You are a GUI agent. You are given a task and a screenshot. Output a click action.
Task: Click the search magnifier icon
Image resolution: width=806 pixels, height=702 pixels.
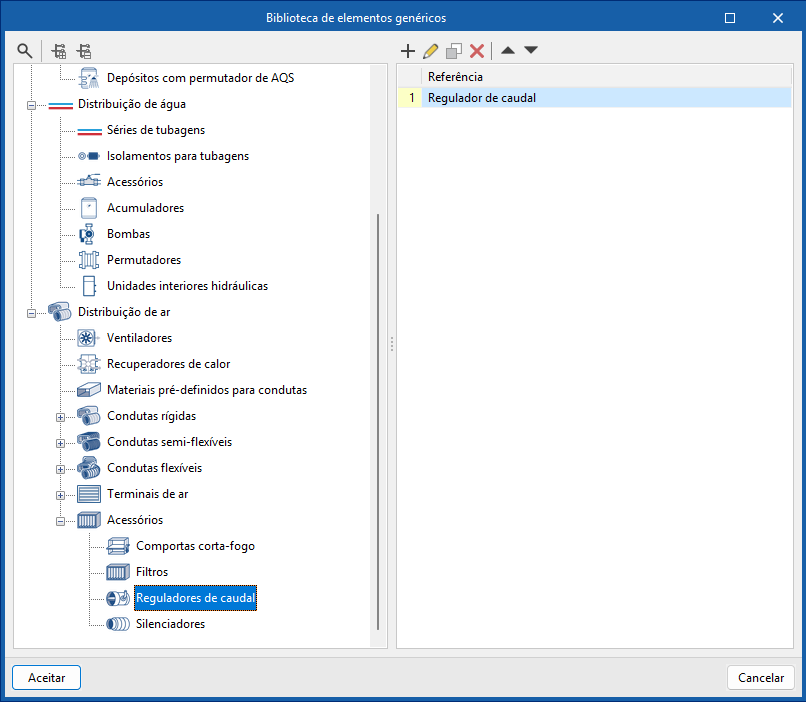(x=25, y=50)
